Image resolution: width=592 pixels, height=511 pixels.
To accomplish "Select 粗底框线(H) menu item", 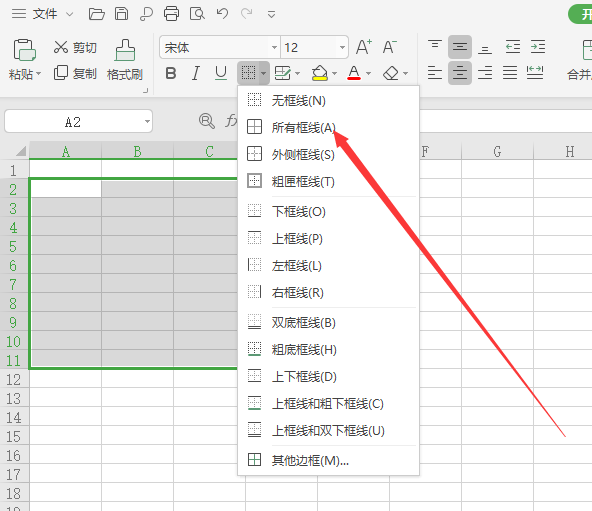I will [x=328, y=350].
